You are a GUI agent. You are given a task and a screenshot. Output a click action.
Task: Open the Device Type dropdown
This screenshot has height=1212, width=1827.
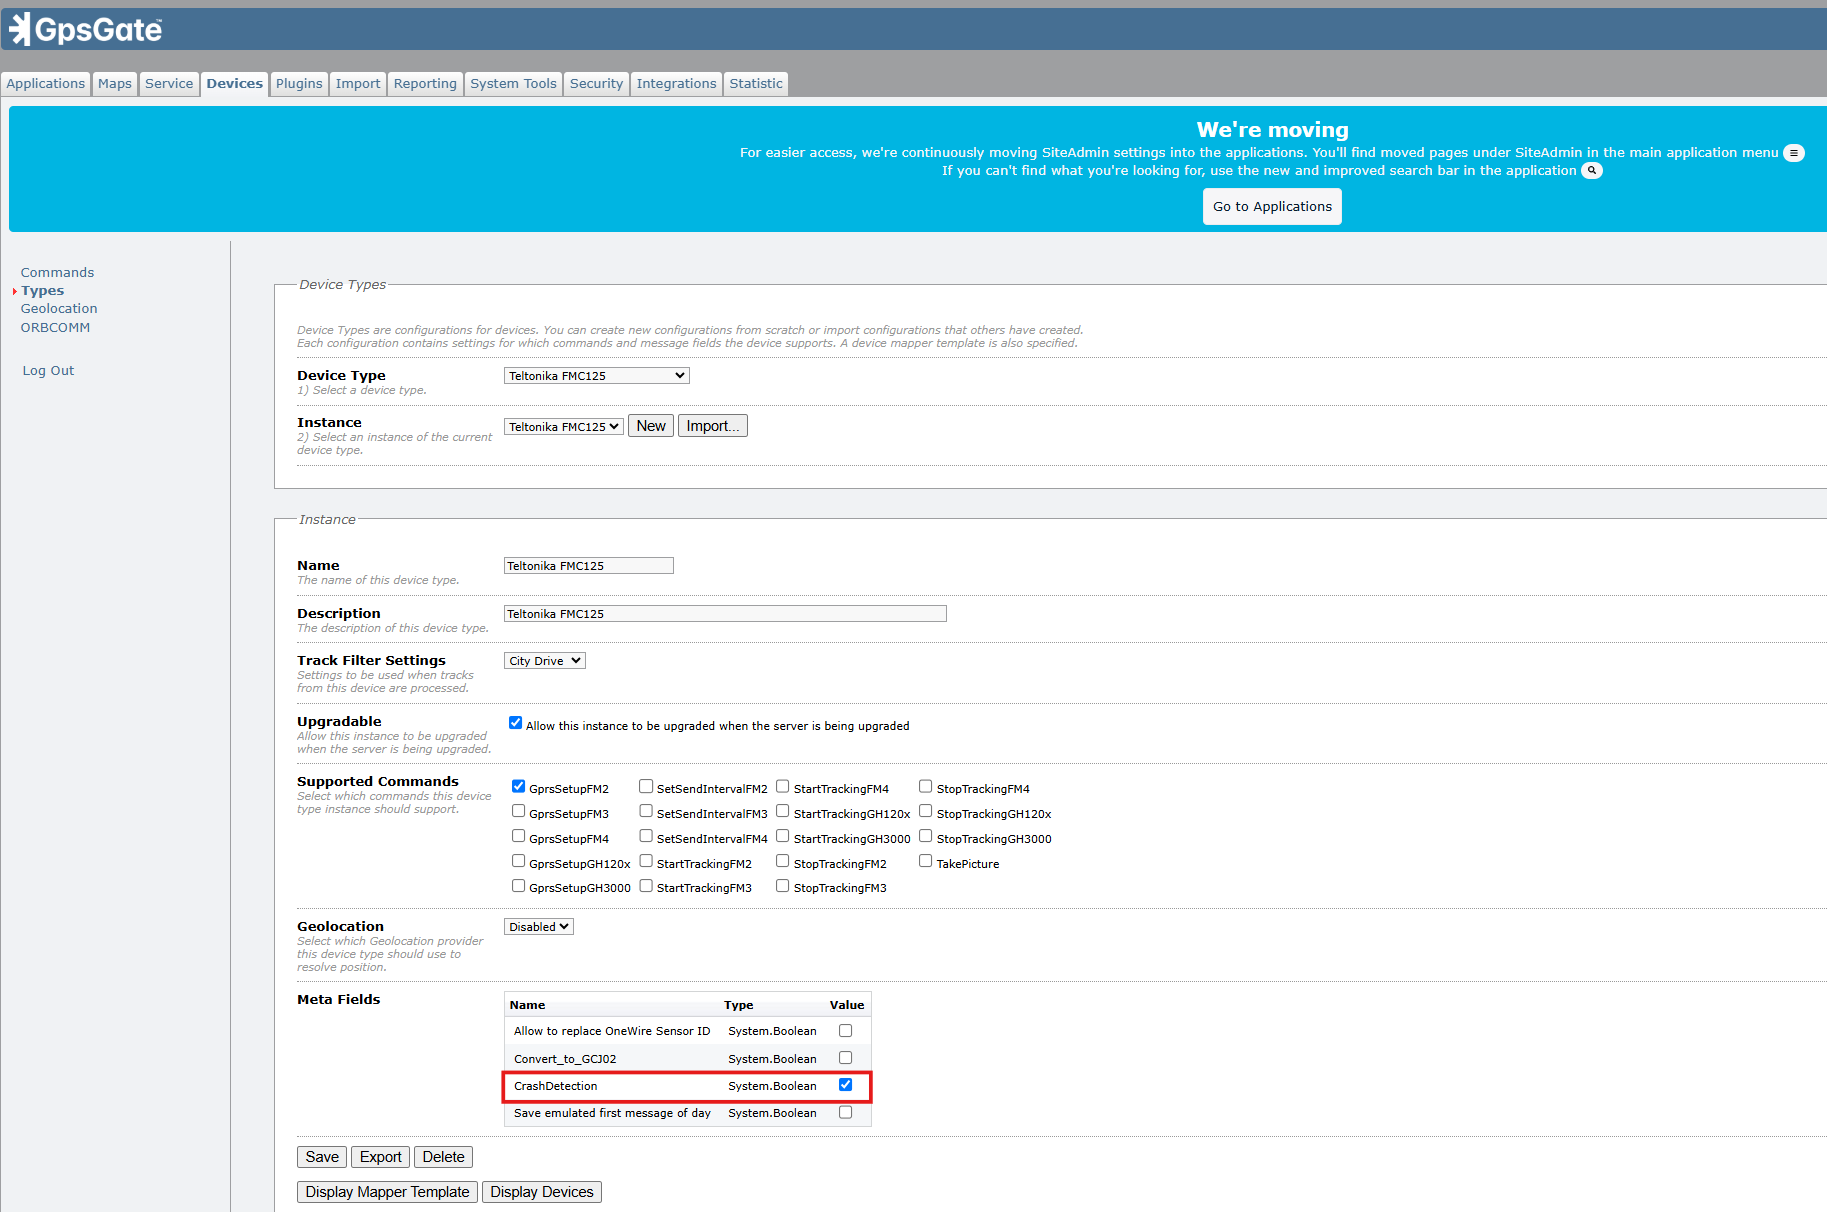(x=596, y=376)
